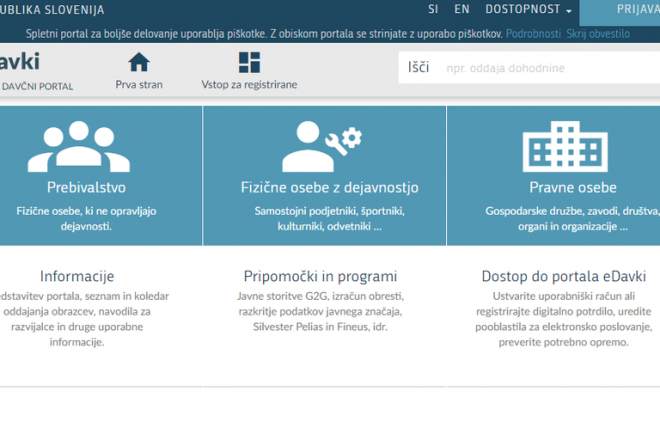Select the Pravne osebe title
The image size is (660, 440).
(573, 187)
